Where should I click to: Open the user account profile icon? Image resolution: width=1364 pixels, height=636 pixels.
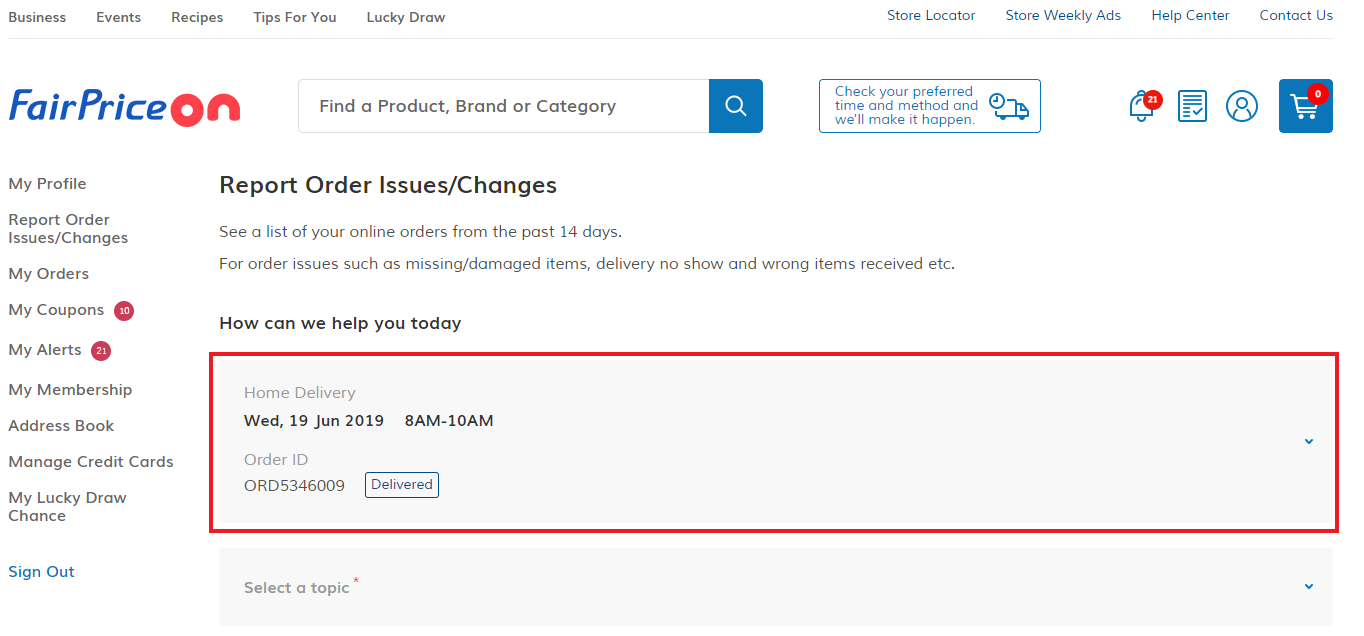[x=1242, y=106]
